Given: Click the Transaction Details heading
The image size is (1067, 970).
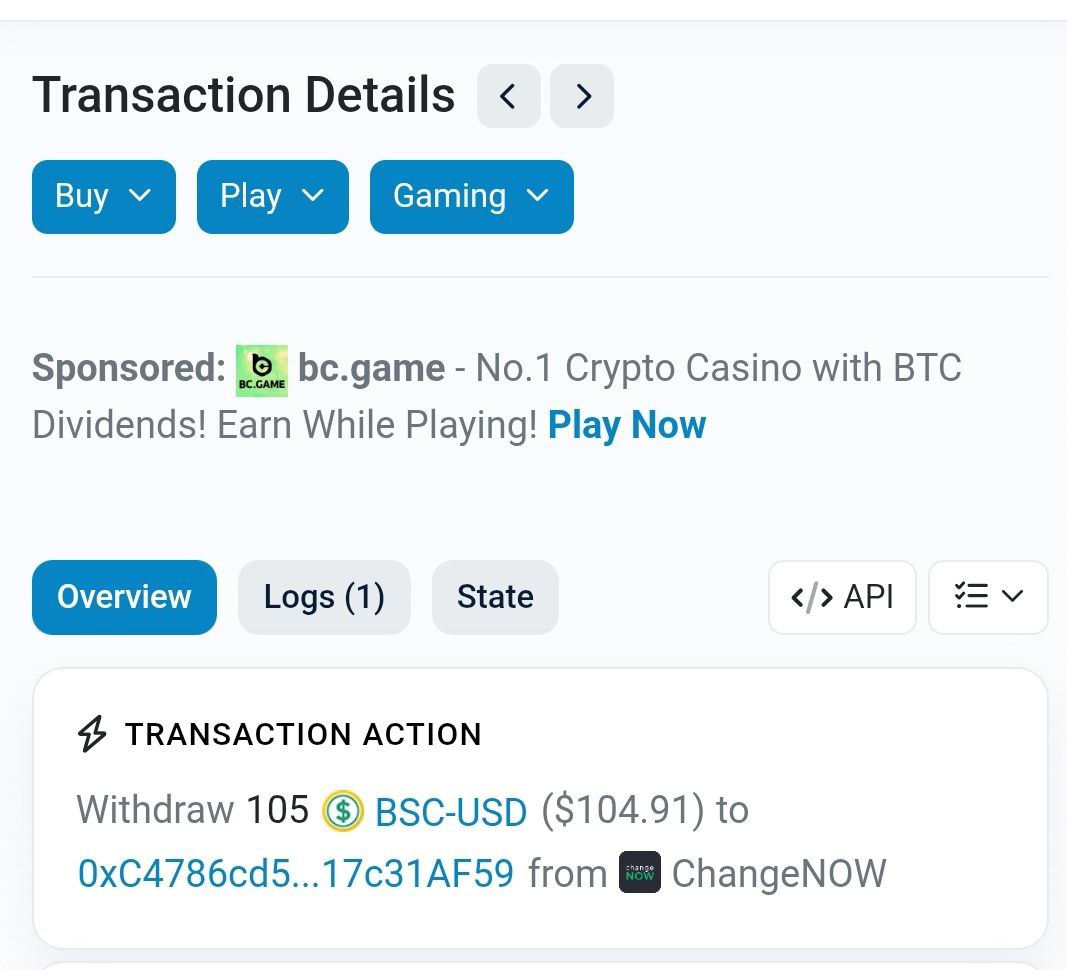Looking at the screenshot, I should (244, 96).
